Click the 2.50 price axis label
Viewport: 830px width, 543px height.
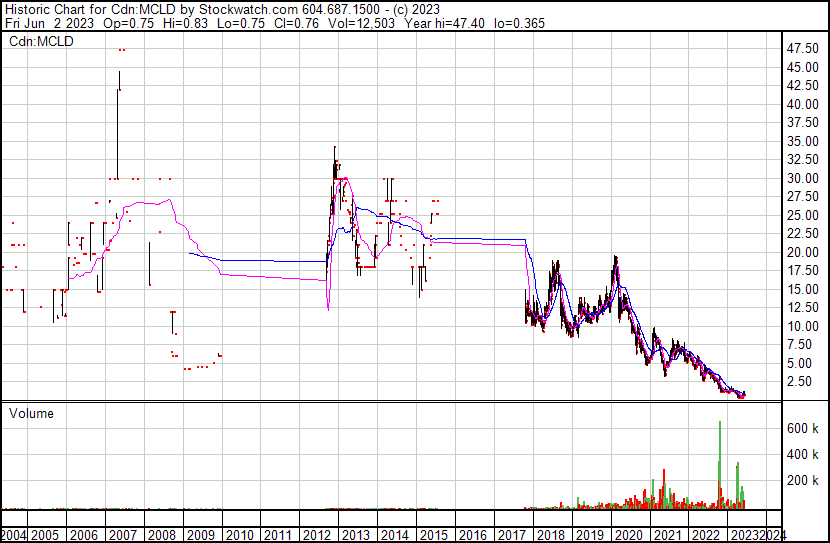799,382
